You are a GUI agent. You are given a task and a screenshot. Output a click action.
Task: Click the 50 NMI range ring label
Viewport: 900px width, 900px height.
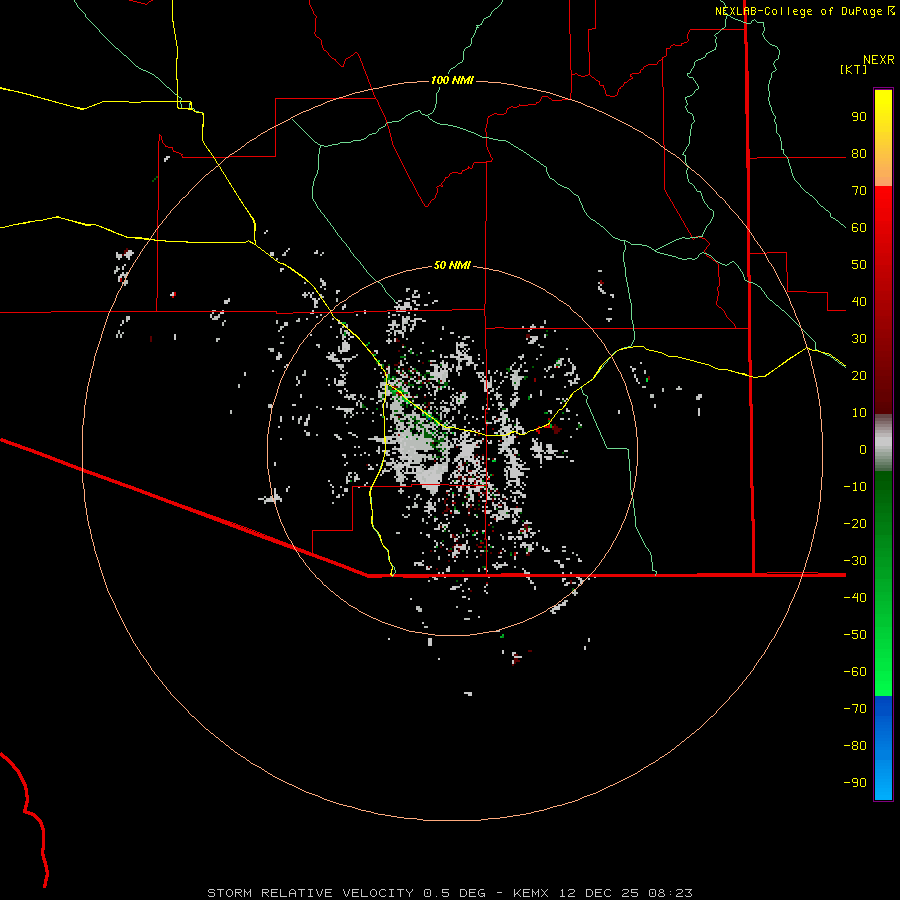point(452,265)
